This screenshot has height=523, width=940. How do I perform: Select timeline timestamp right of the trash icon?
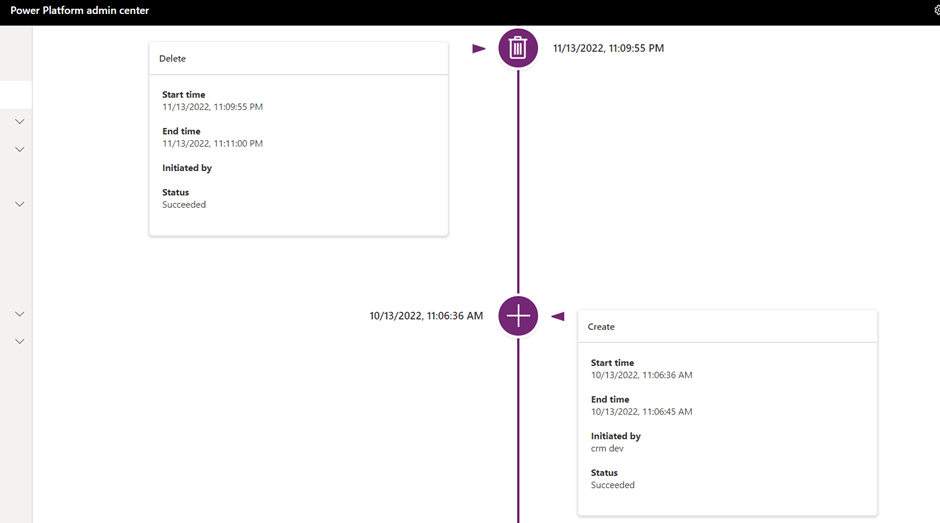coord(608,48)
